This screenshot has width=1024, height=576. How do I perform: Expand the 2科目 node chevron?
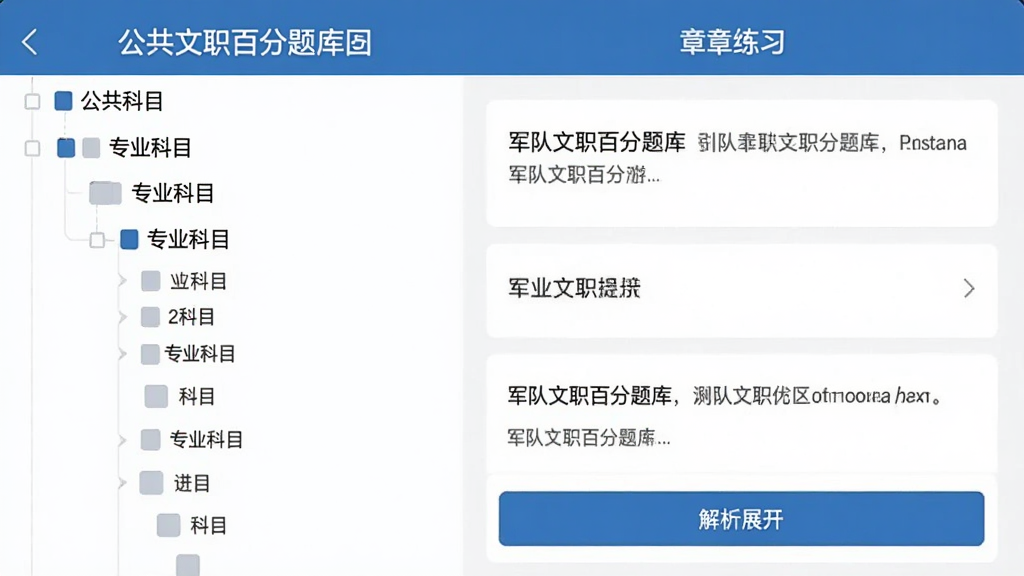123,317
